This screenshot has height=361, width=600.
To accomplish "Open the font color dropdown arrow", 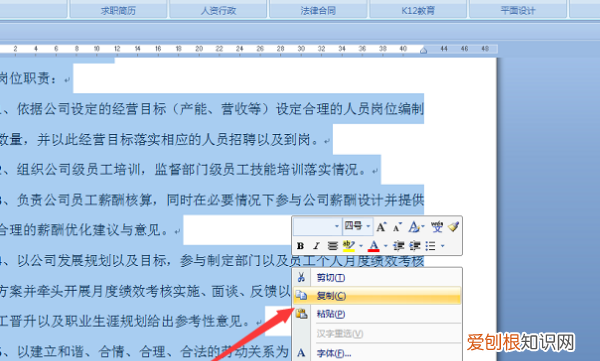I will pos(385,246).
